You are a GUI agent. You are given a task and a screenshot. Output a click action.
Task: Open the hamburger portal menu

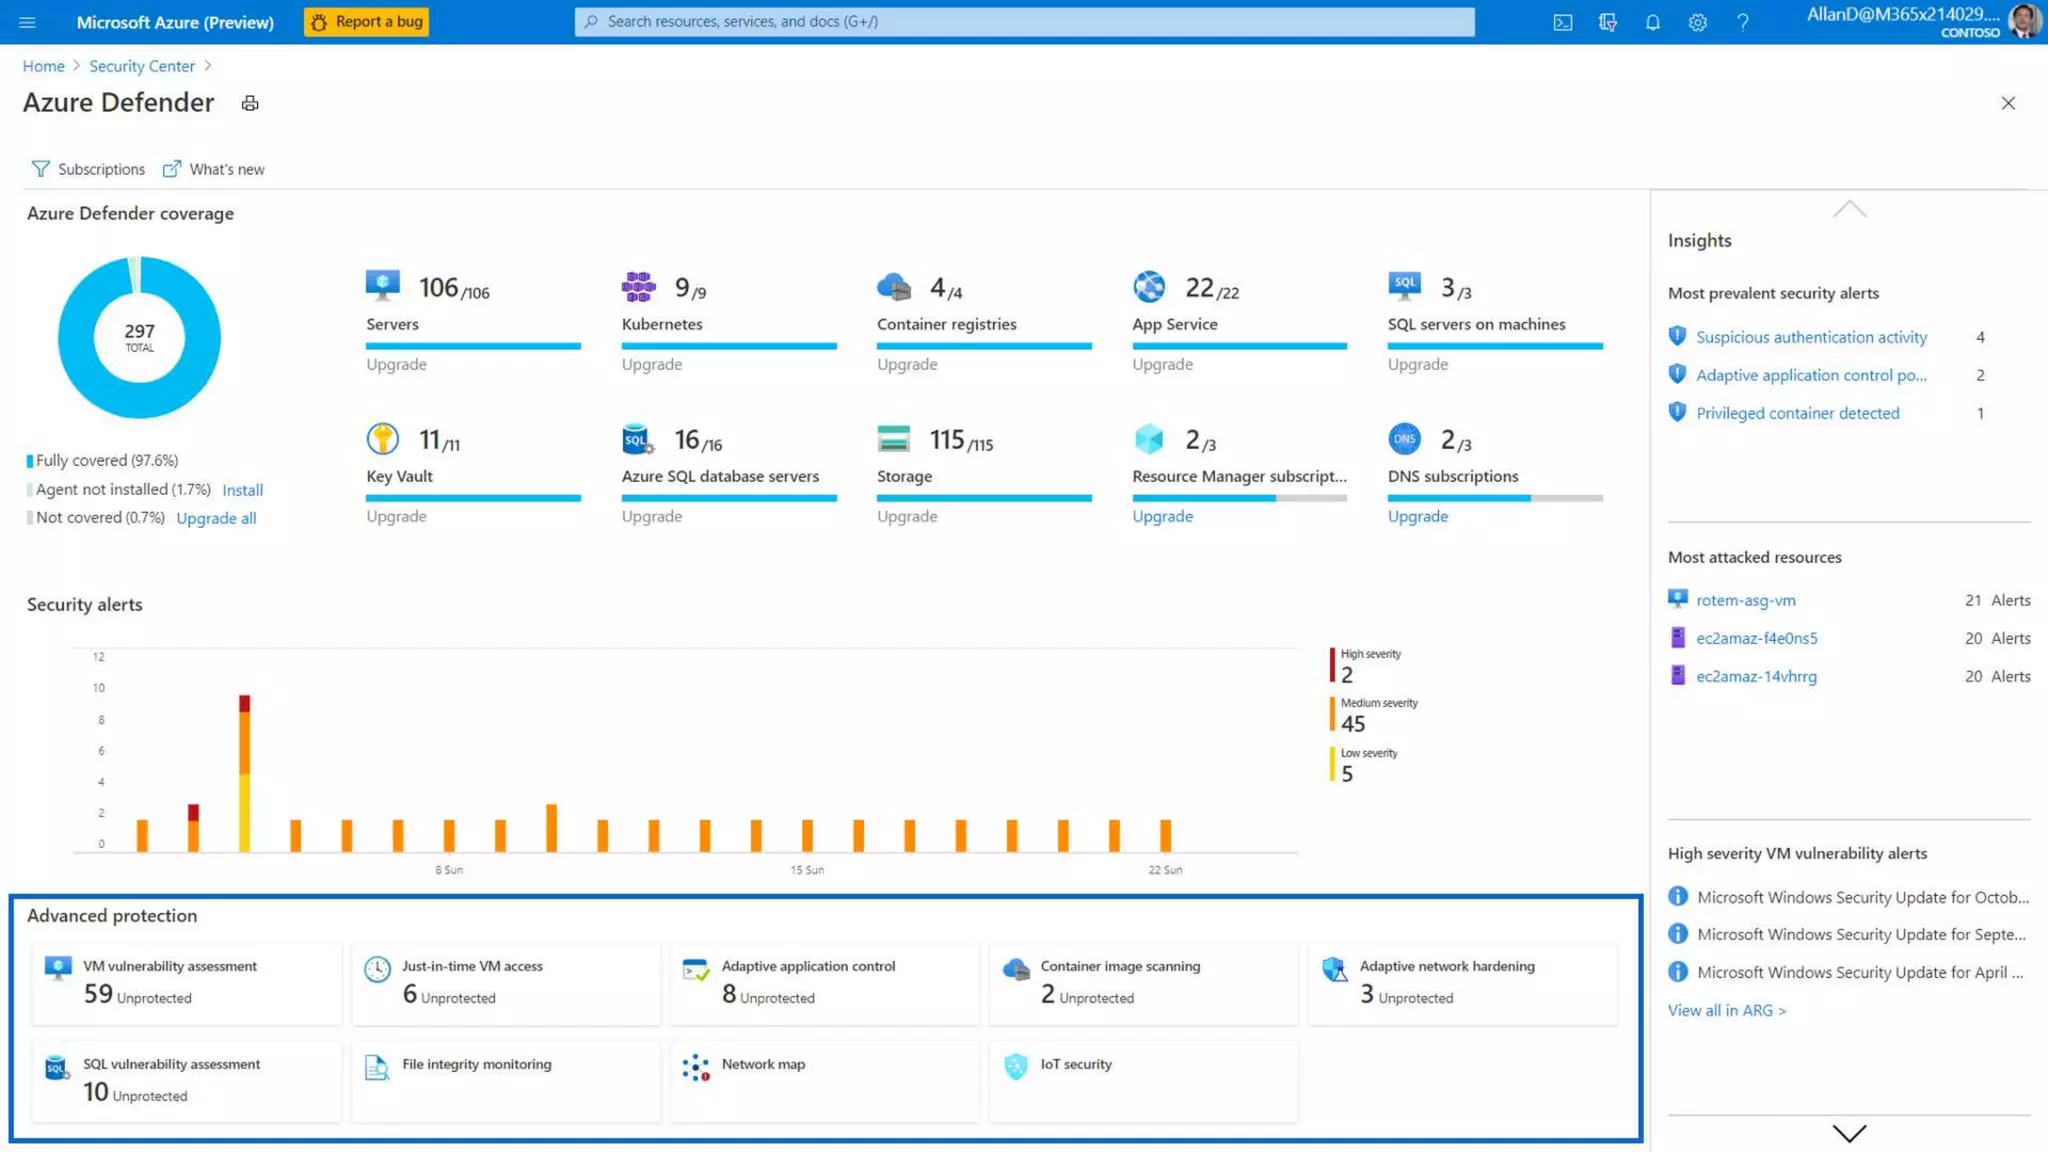point(27,22)
